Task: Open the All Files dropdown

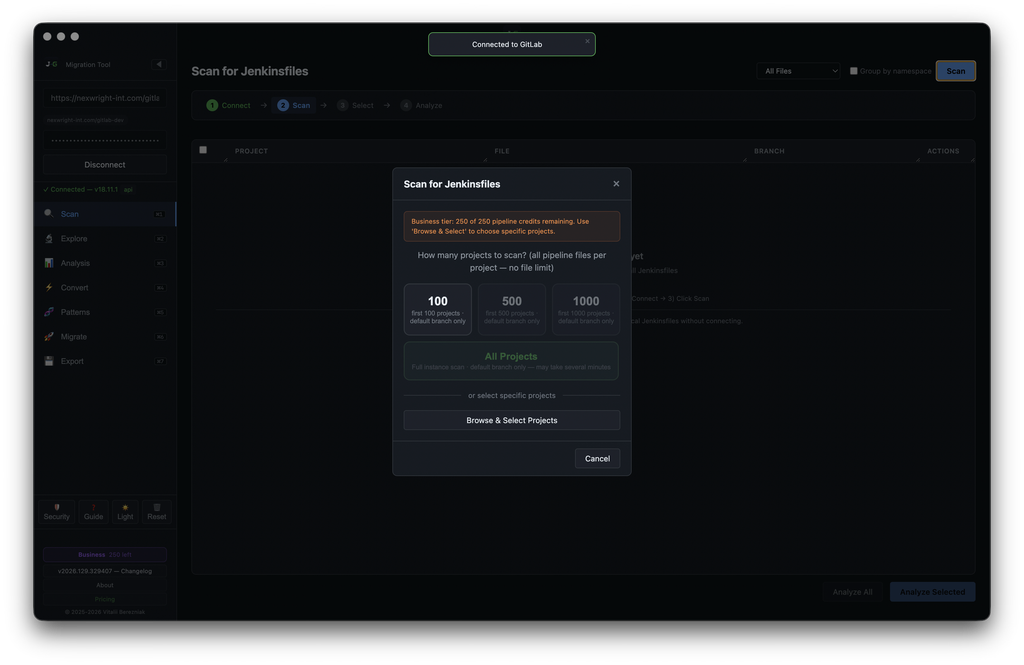Action: pyautogui.click(x=799, y=71)
